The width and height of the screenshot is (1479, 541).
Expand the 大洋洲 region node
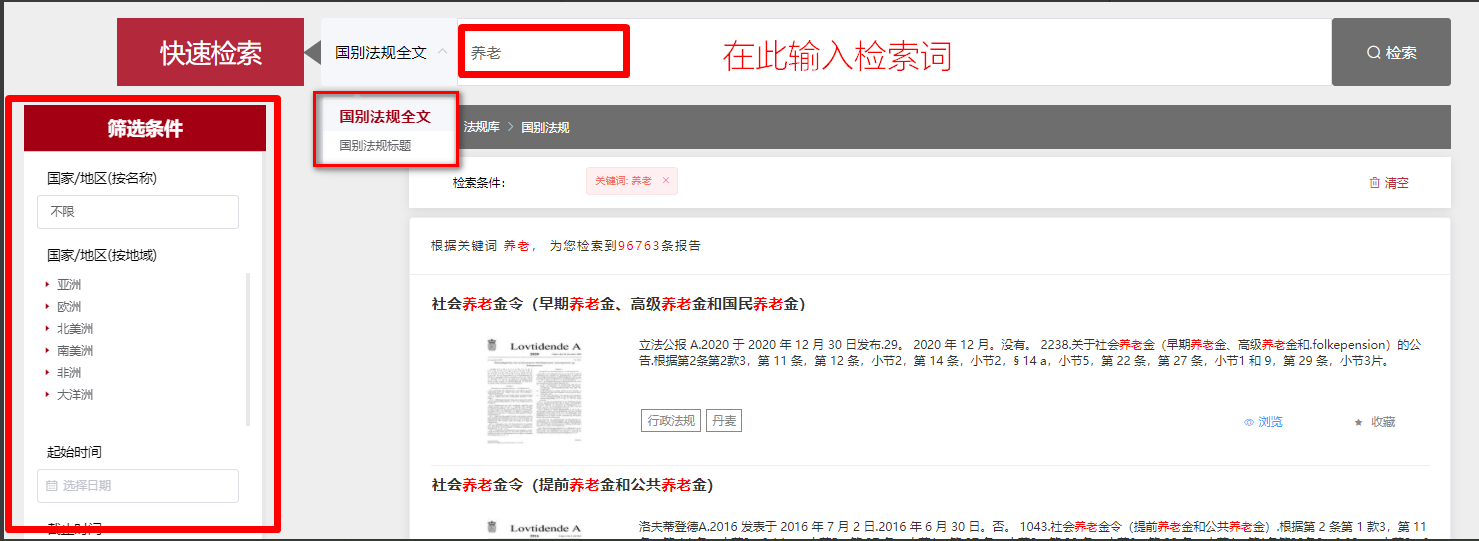point(47,395)
